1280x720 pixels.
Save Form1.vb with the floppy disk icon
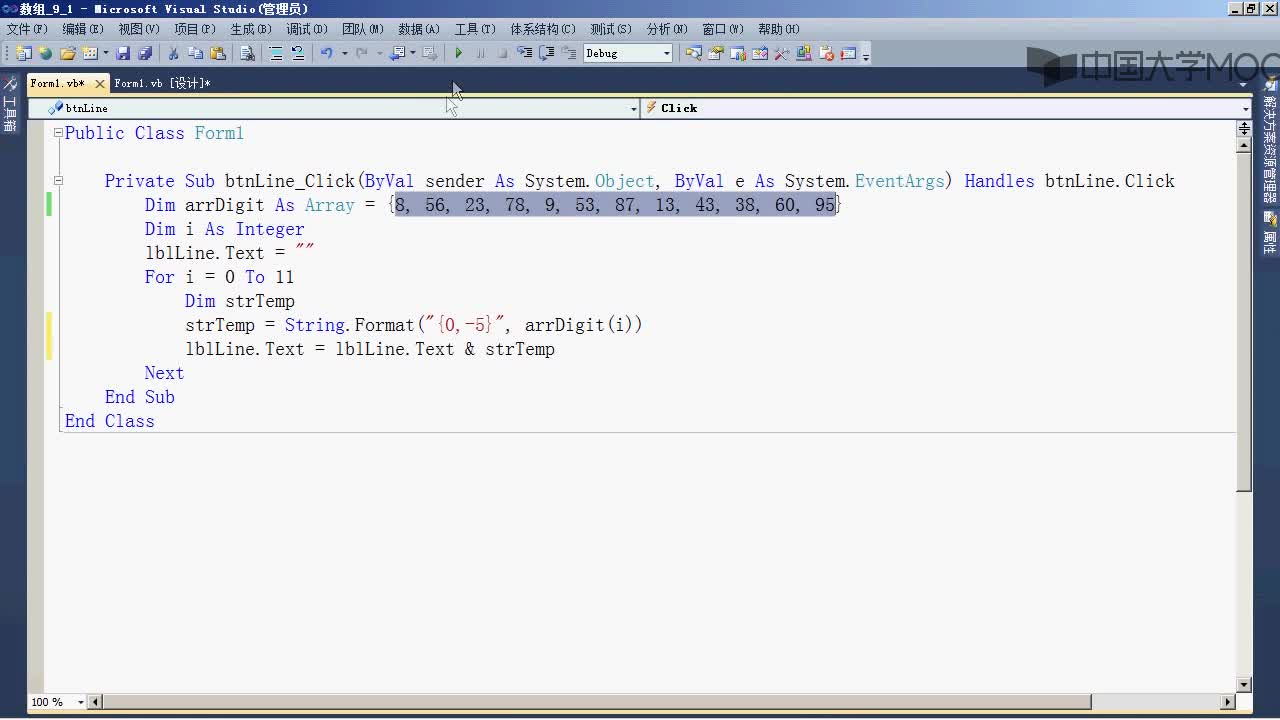pyautogui.click(x=123, y=53)
